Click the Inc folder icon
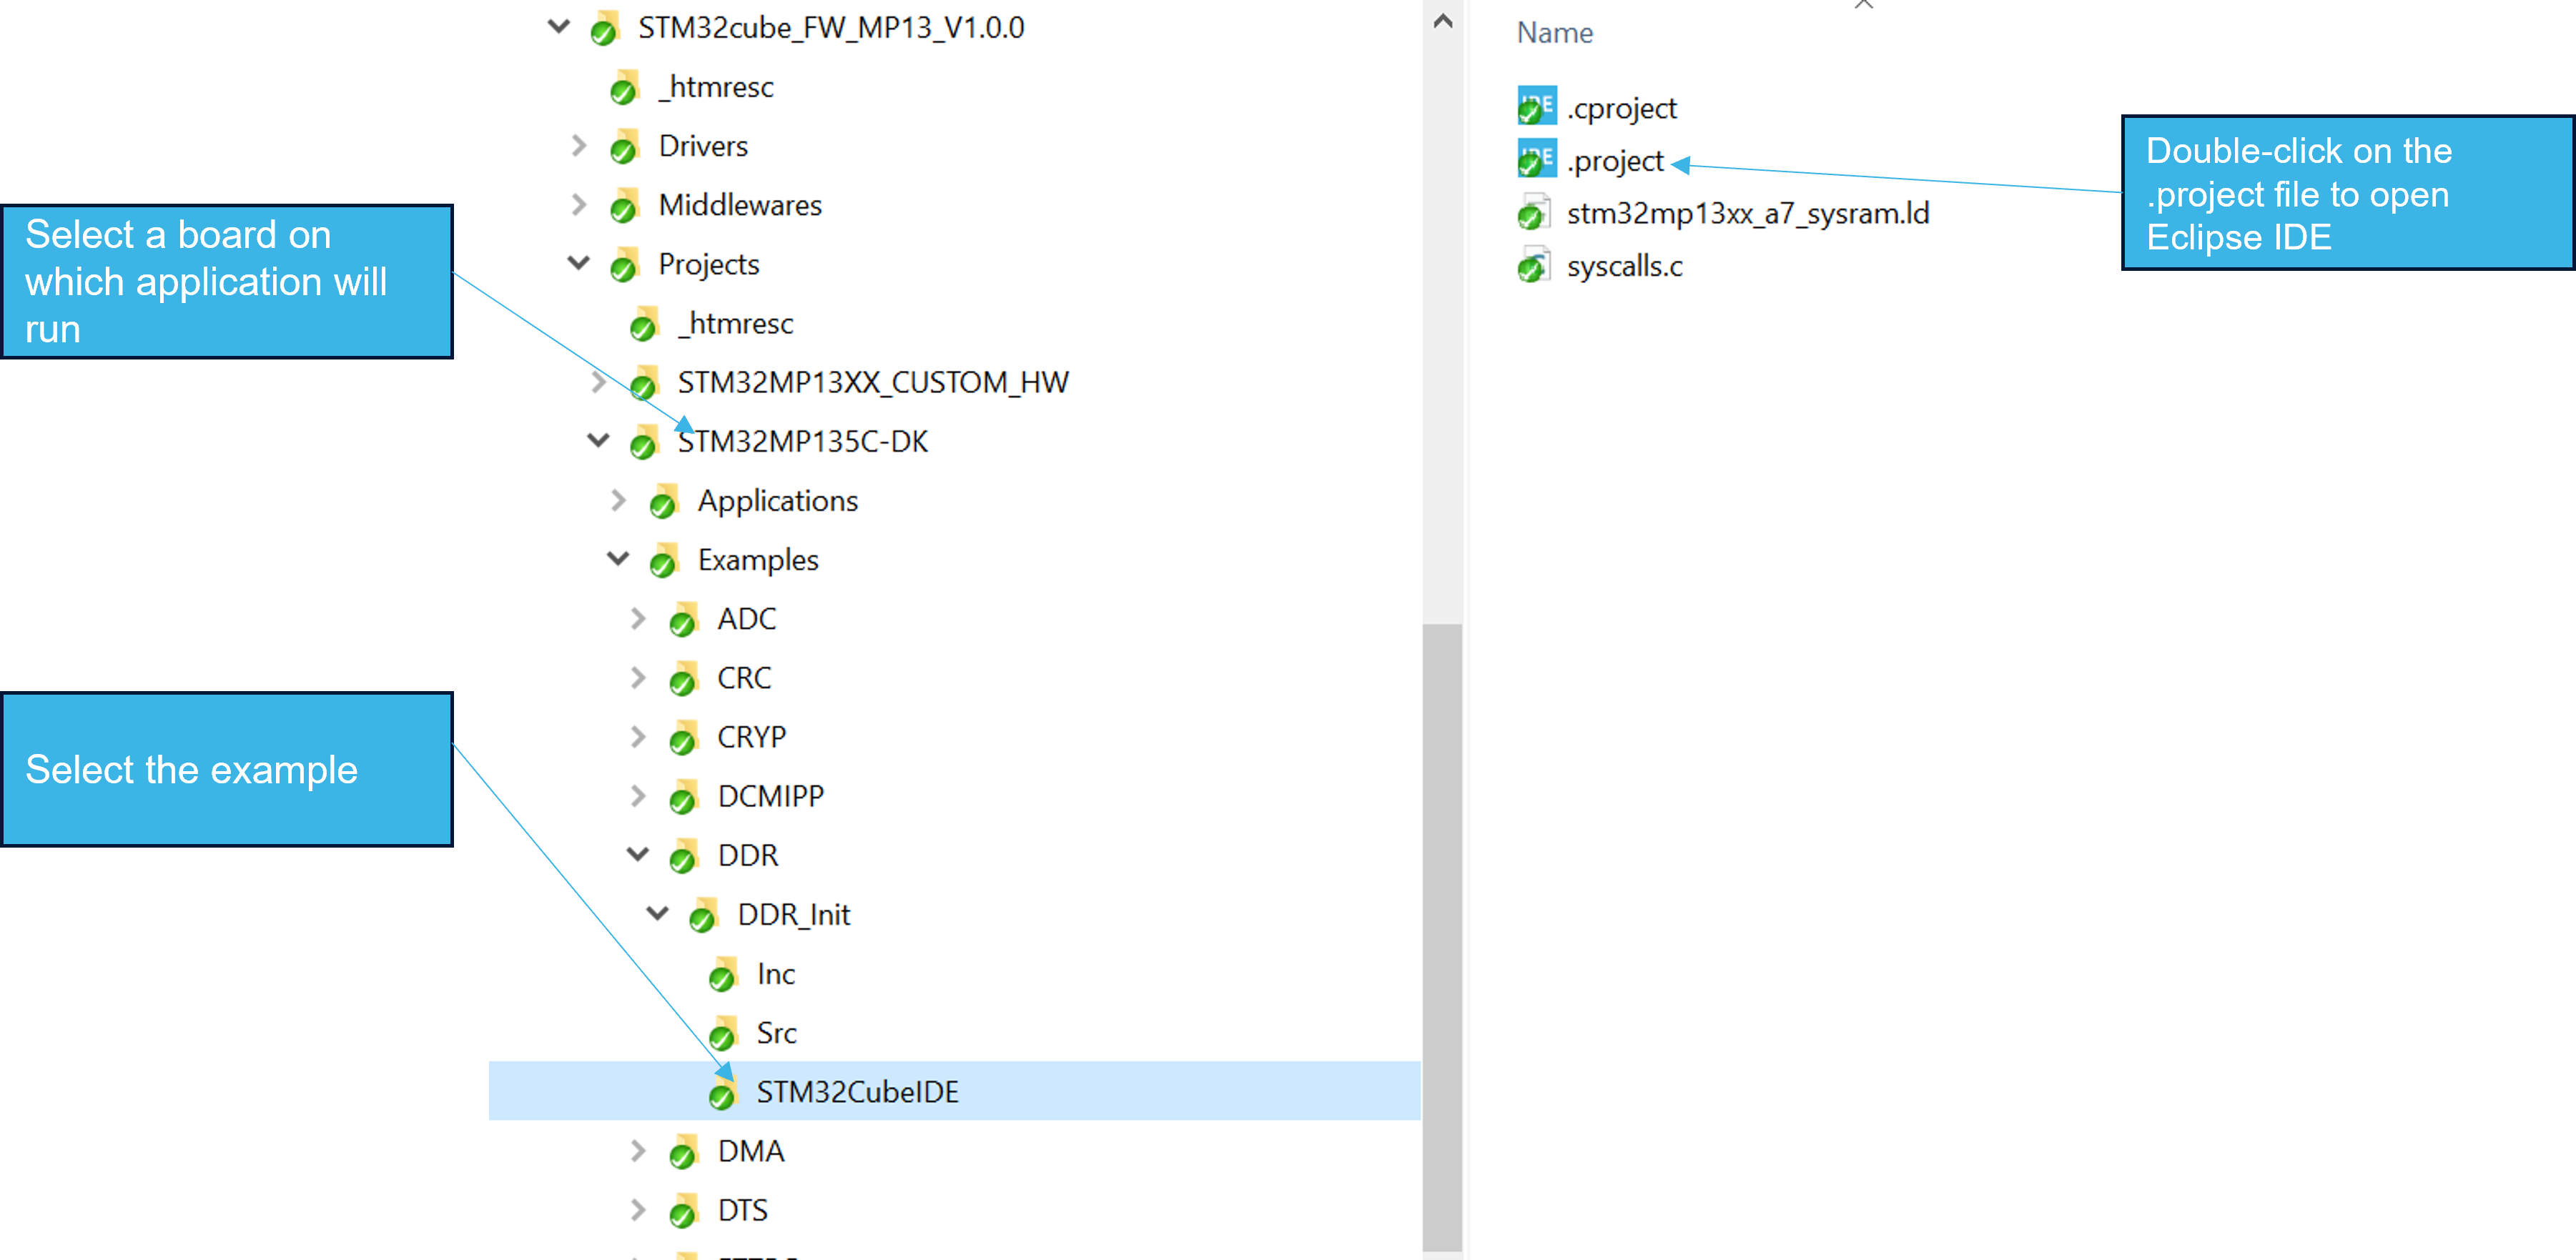 pyautogui.click(x=724, y=973)
